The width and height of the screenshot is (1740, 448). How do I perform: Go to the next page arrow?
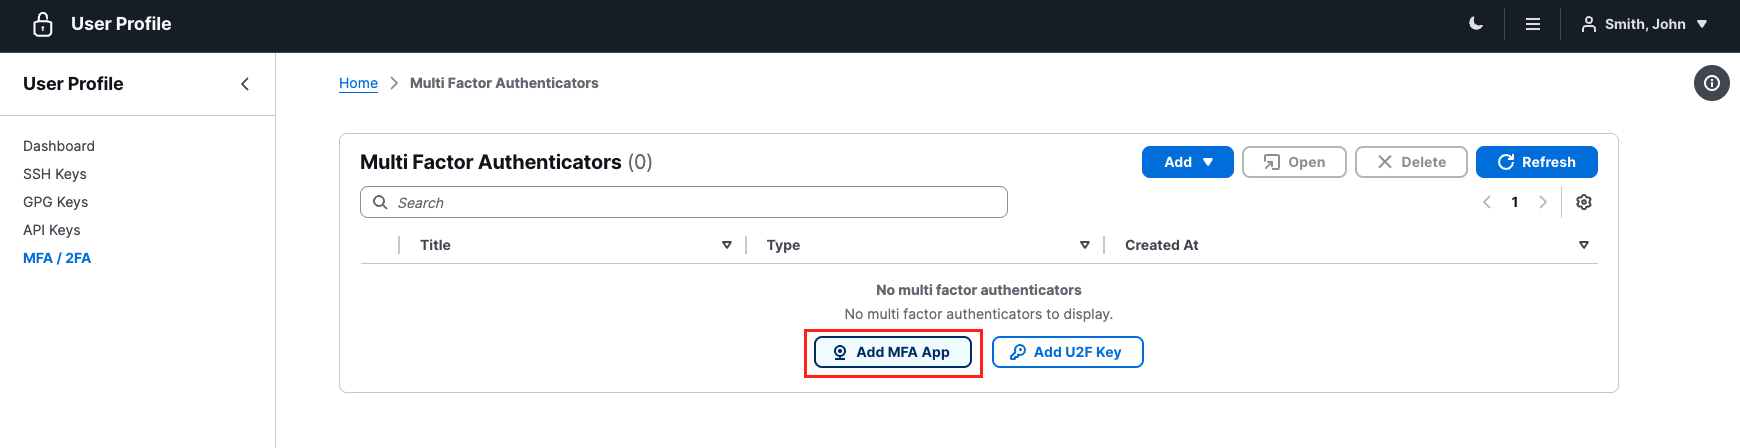pos(1543,202)
